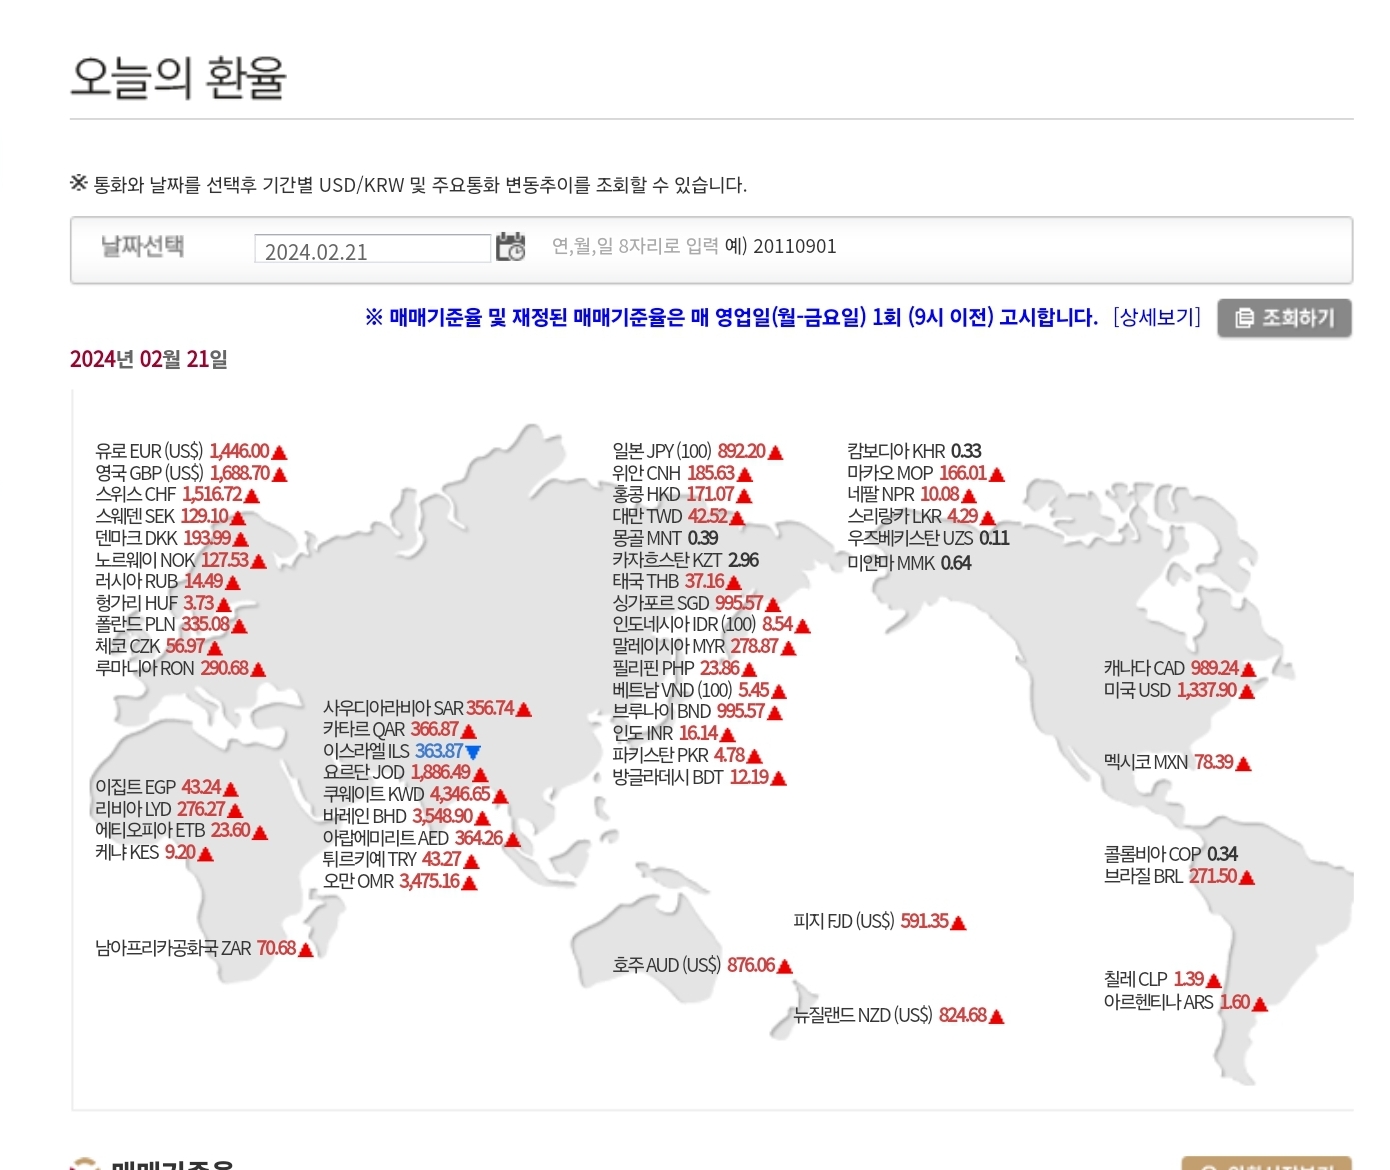Select 베트남 VND (100) rate 5.45
Viewport: 1390px width, 1170px height.
click(754, 691)
